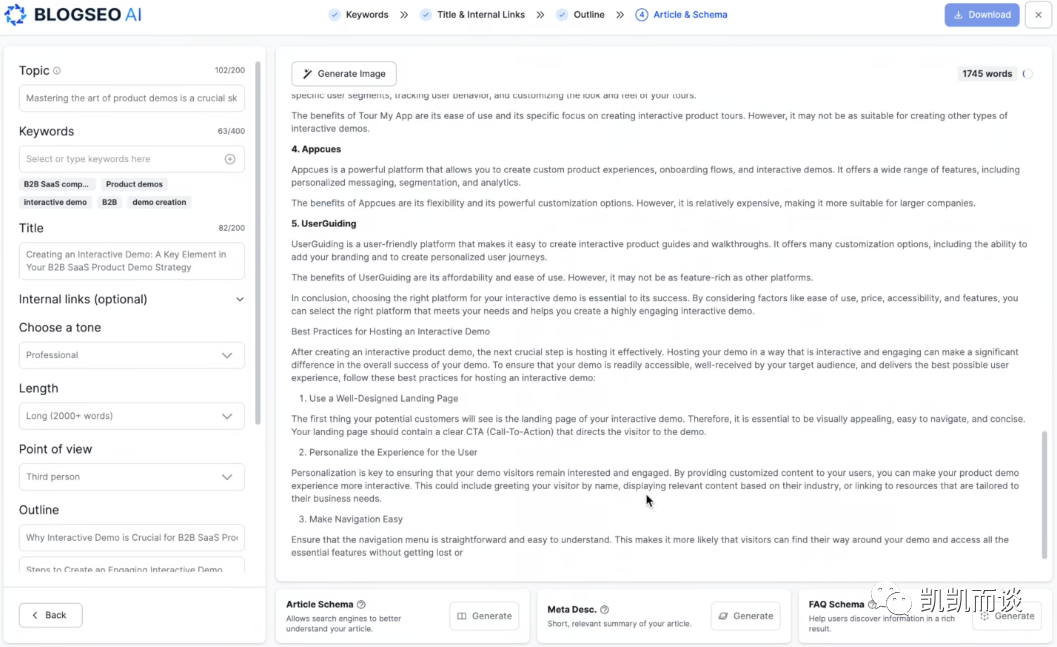
Task: Open the Title & Internal Links step
Action: 481,15
